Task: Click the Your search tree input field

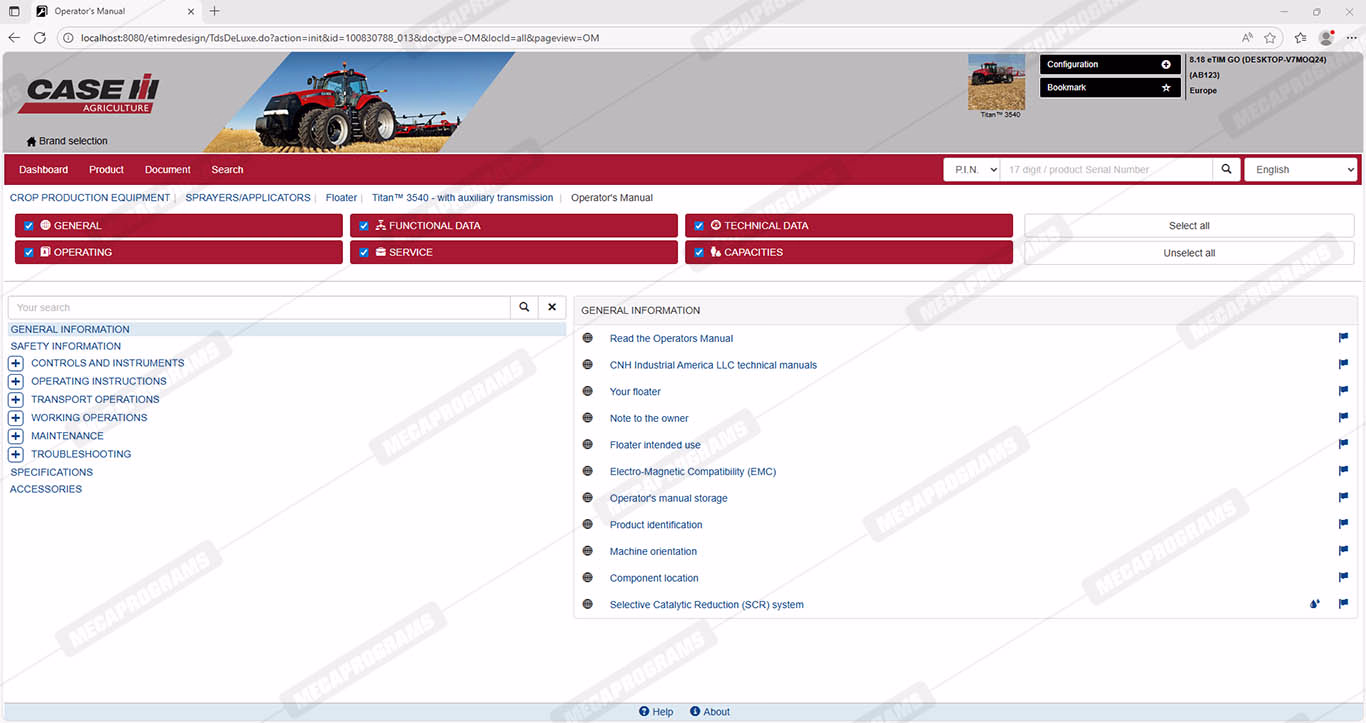Action: tap(259, 308)
